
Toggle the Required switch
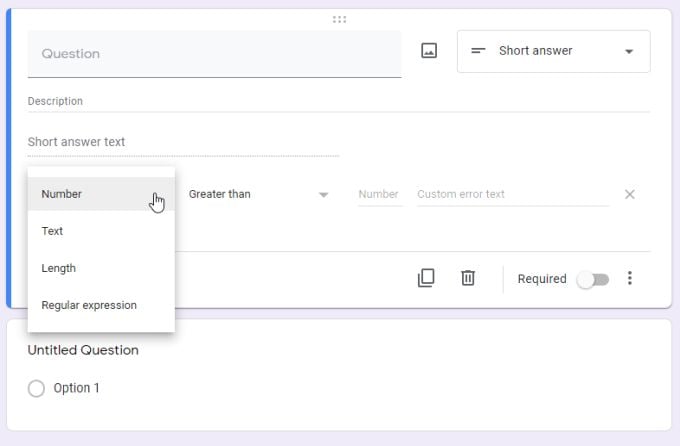coord(592,279)
